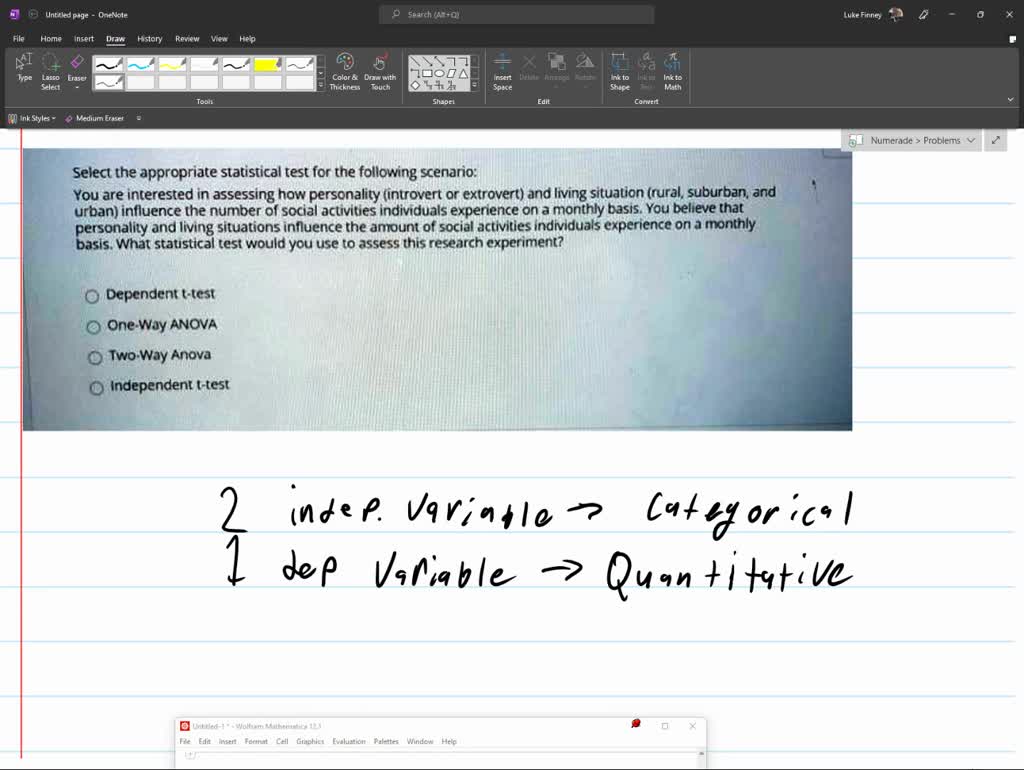Screen dimensions: 1024x770
Task: Open the Eraser dropdown arrow
Action: pos(77,88)
